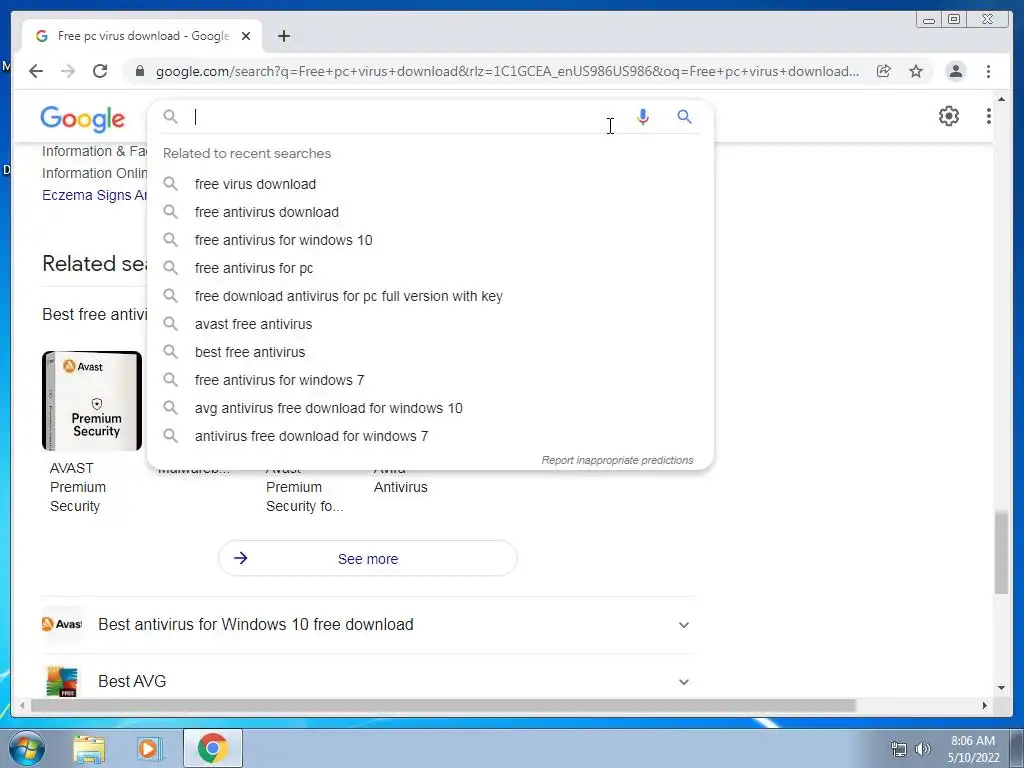The width and height of the screenshot is (1024, 768).
Task: Select the 'Free pc virus download' tab
Action: [142, 36]
